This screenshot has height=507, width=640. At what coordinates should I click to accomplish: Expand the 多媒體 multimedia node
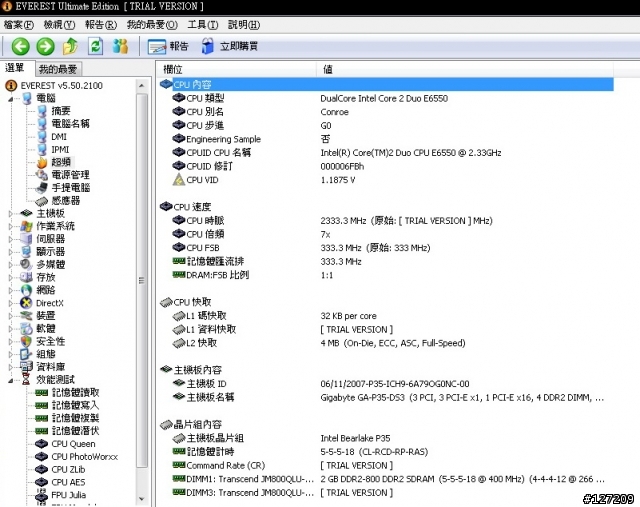(11, 265)
